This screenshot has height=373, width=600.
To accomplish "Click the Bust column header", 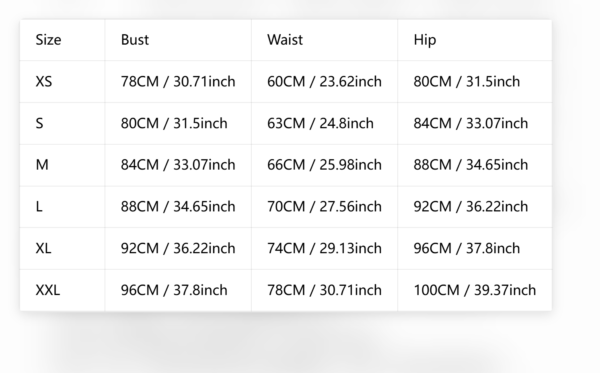I will click(135, 40).
